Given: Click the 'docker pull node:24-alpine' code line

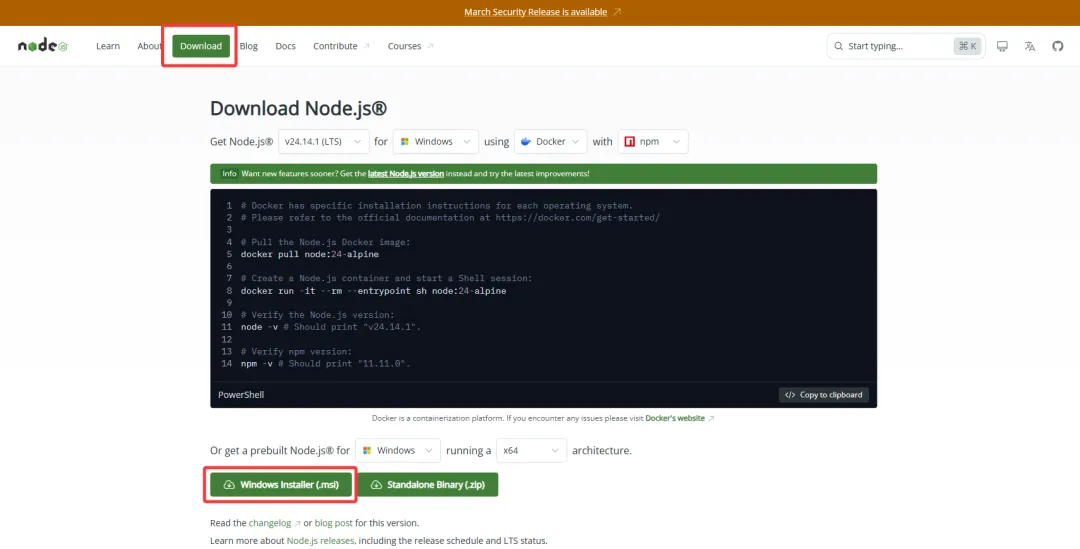Looking at the screenshot, I should tap(309, 254).
